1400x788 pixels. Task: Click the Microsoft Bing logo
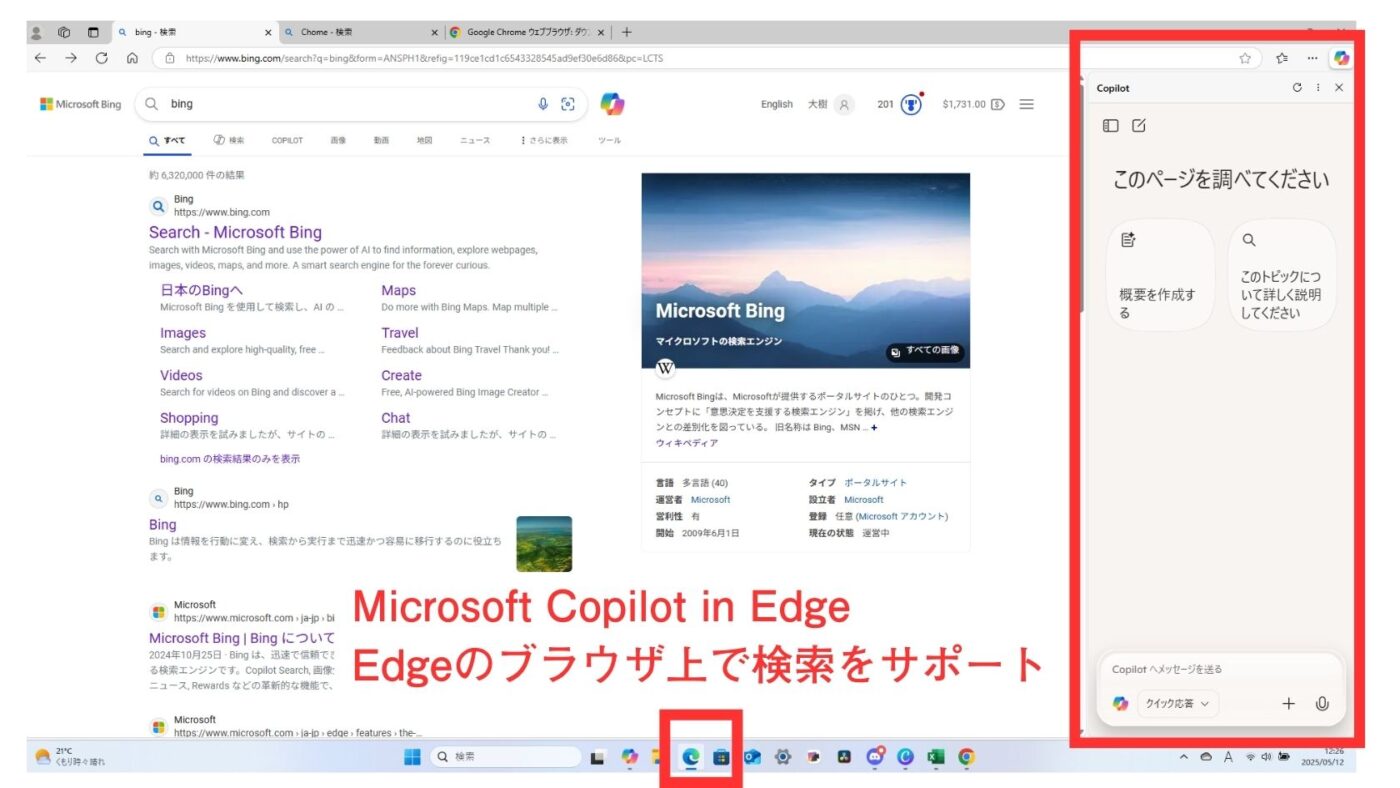coord(80,104)
